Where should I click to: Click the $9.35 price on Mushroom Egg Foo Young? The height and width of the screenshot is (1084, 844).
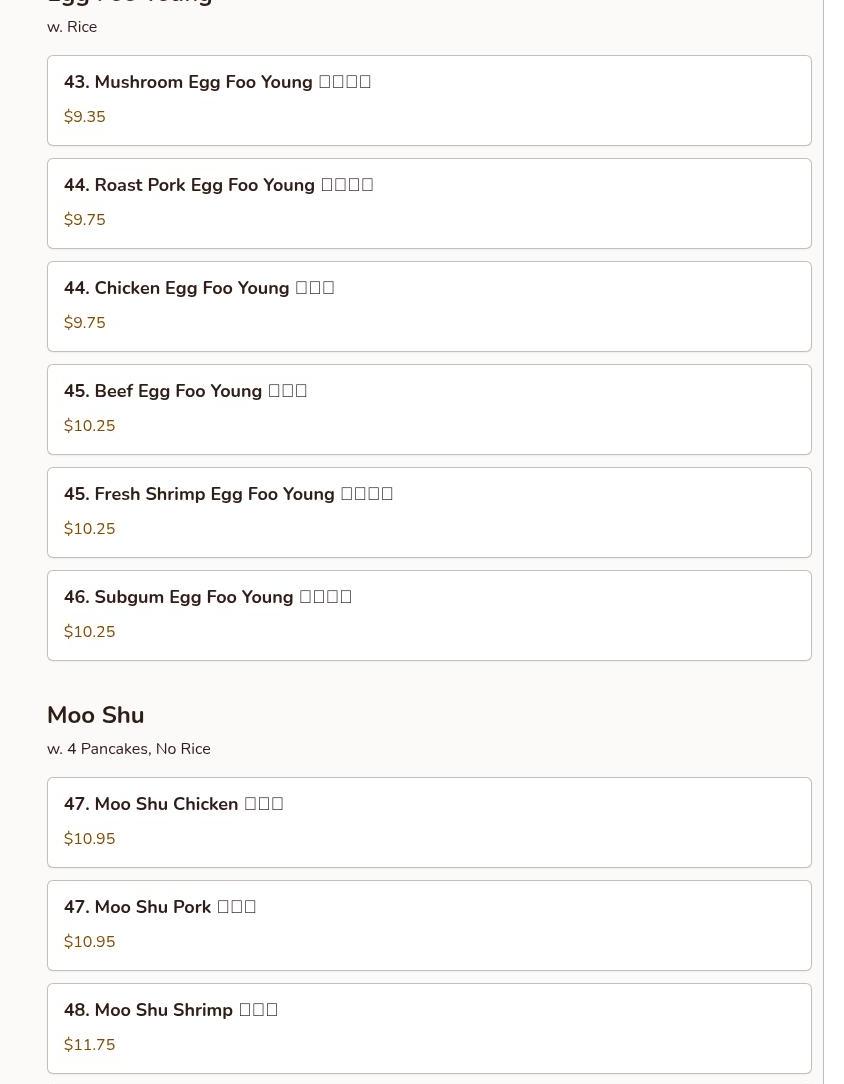[x=84, y=116]
